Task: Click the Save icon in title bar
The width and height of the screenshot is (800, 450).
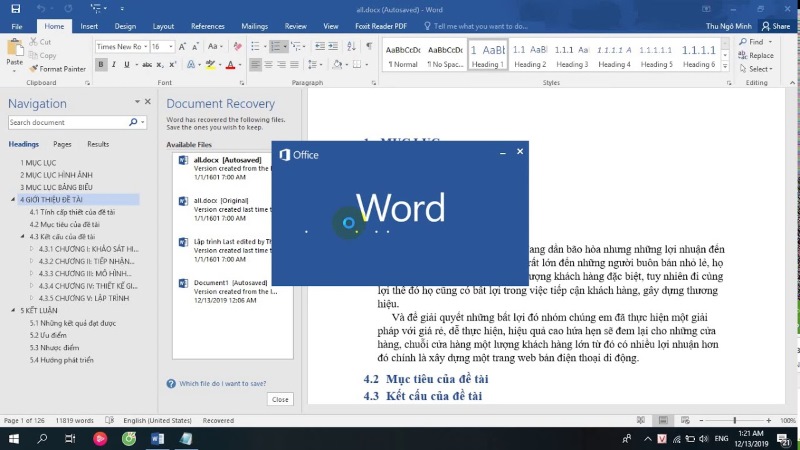Action: pyautogui.click(x=15, y=9)
